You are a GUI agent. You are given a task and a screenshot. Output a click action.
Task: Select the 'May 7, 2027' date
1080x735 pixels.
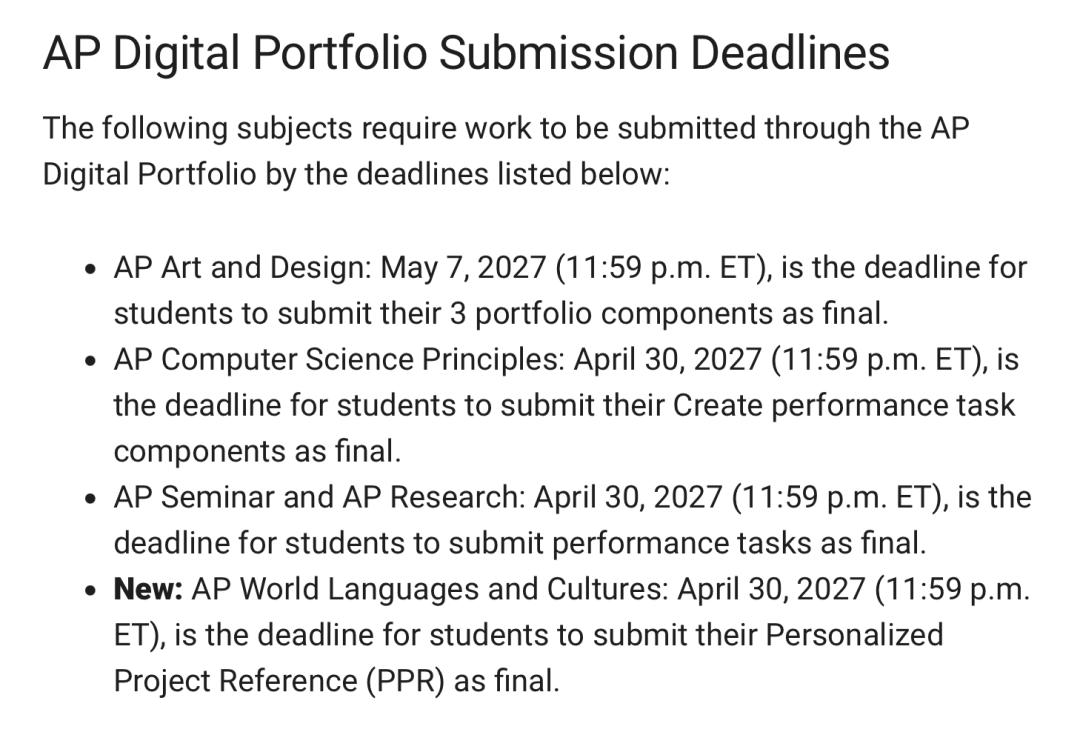pos(464,267)
